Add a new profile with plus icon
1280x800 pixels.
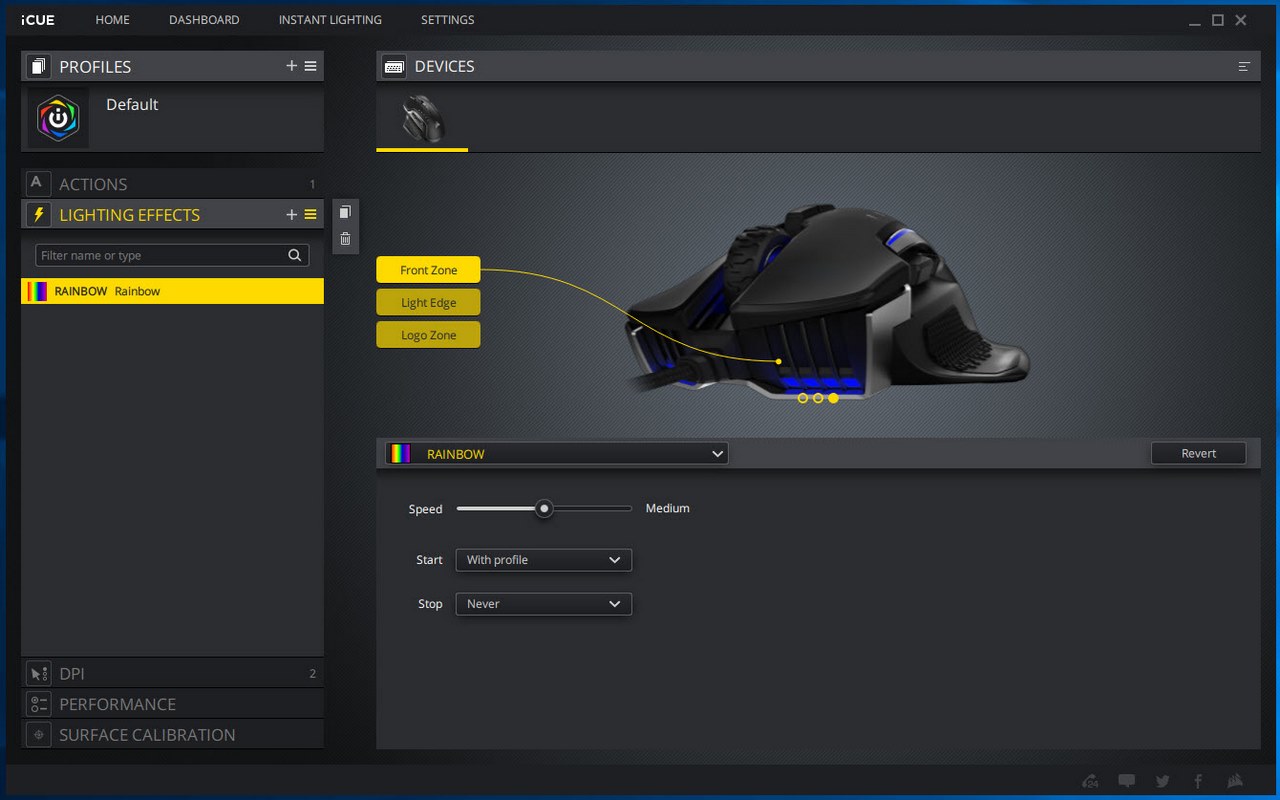click(x=292, y=66)
